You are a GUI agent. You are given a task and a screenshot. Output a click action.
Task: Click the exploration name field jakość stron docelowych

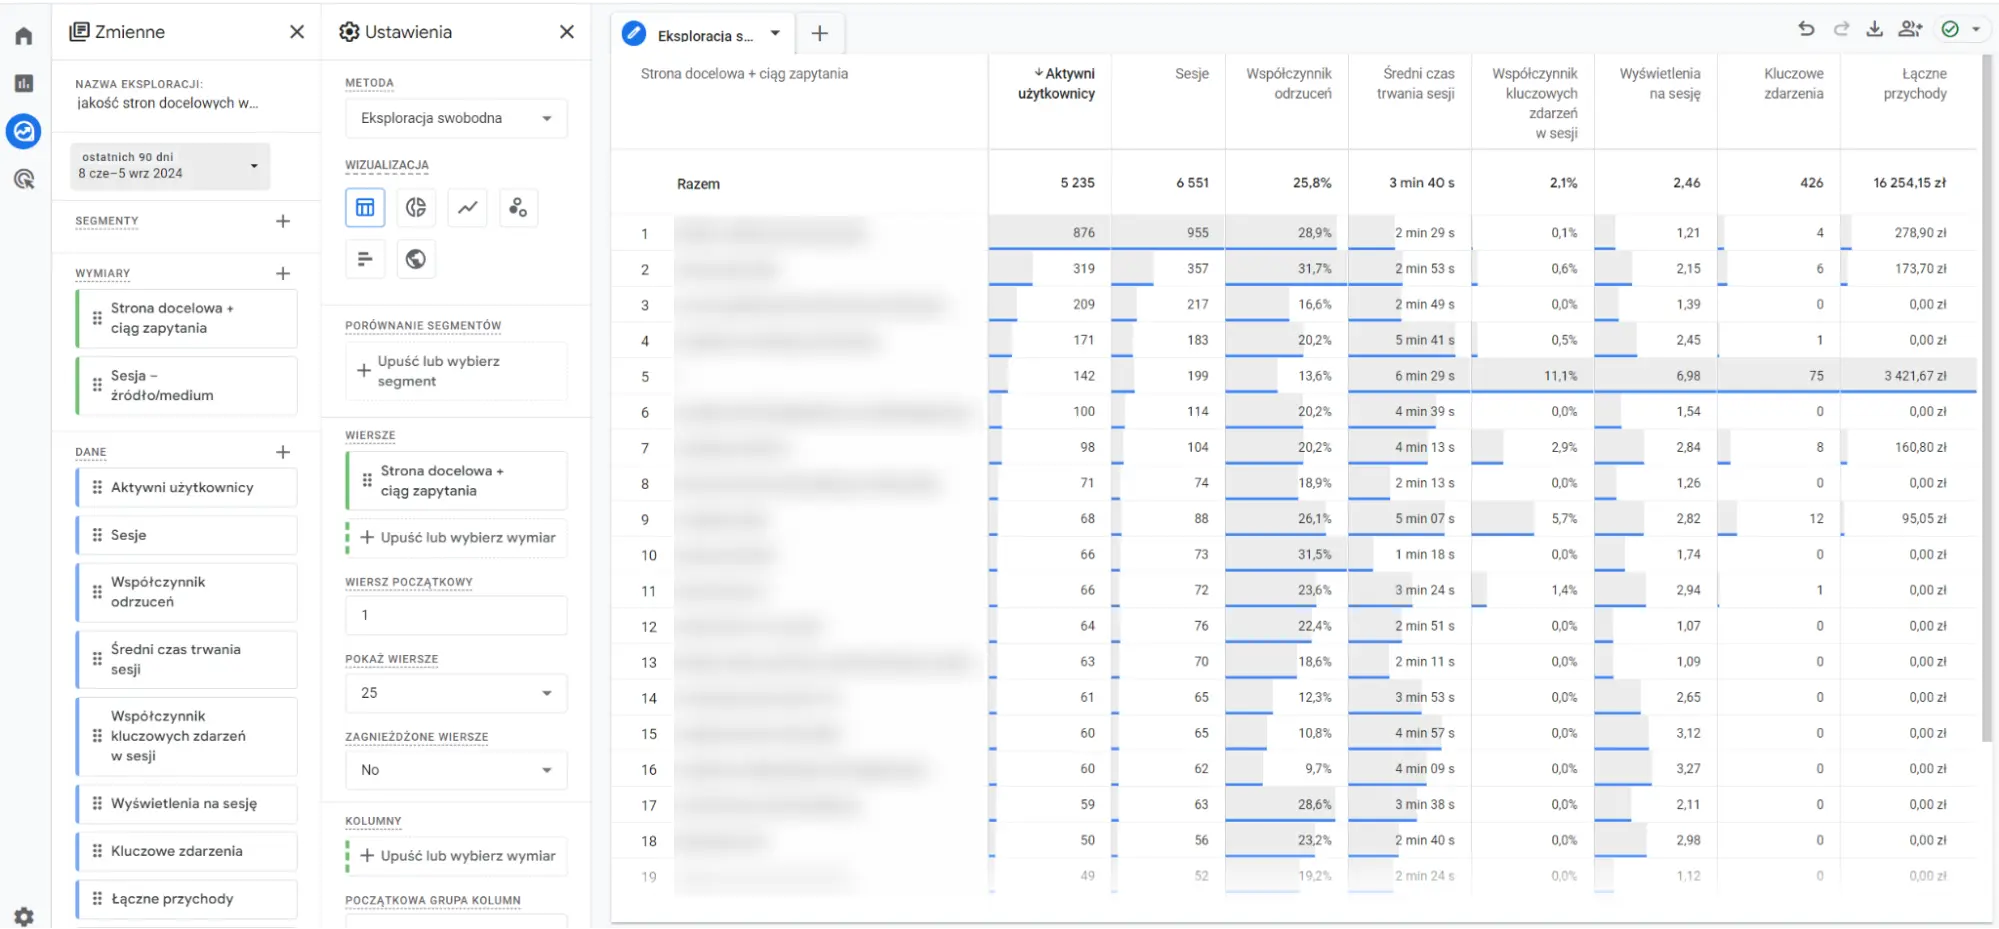168,103
